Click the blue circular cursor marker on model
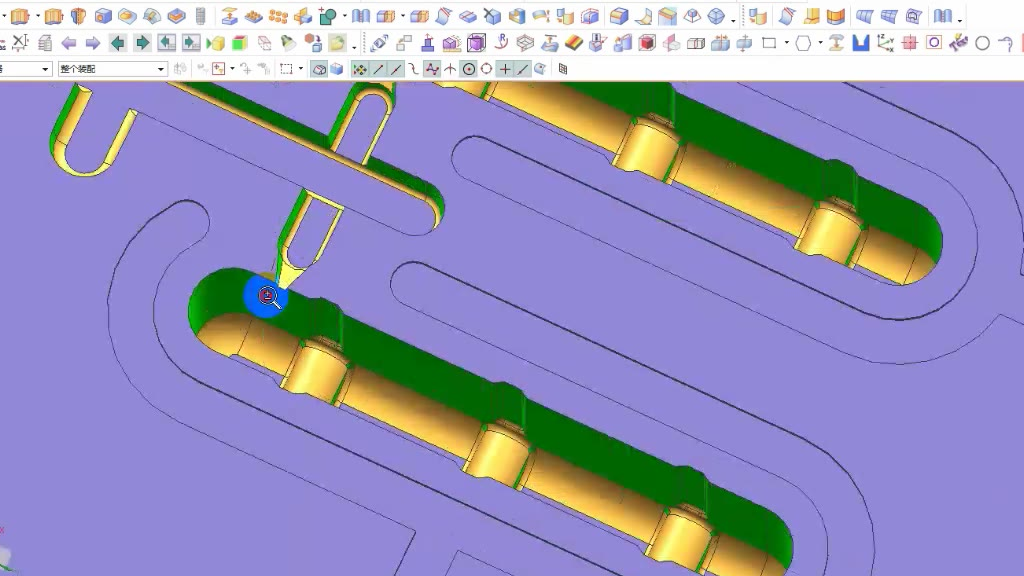 point(266,297)
